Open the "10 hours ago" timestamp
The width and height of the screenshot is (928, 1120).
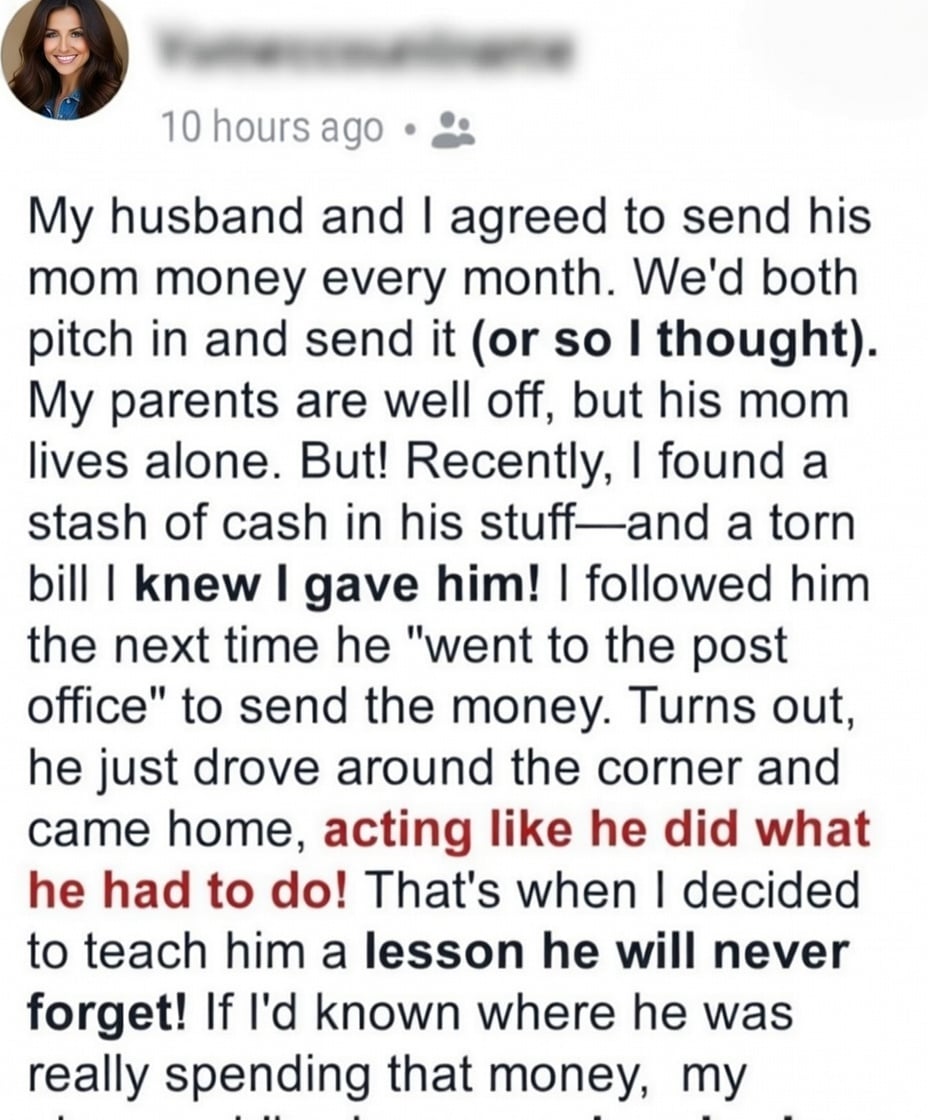tap(272, 129)
